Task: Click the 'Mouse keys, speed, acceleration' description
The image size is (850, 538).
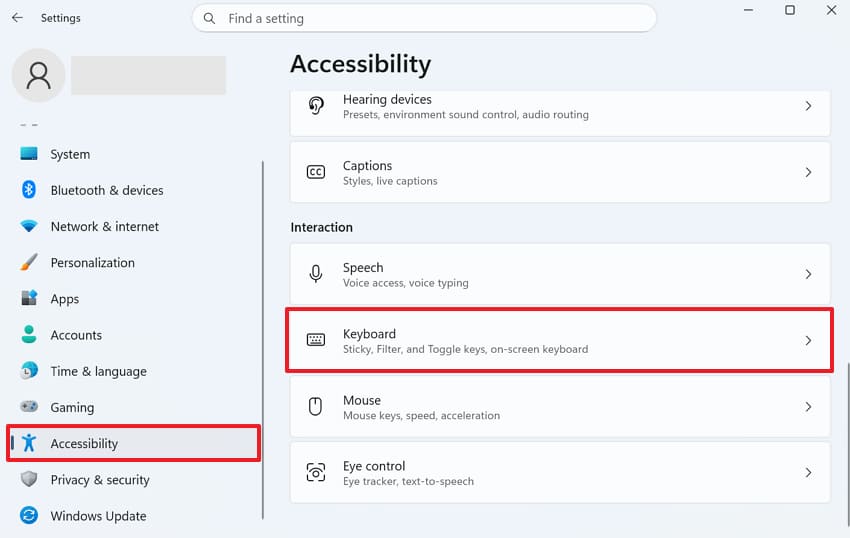Action: point(421,415)
